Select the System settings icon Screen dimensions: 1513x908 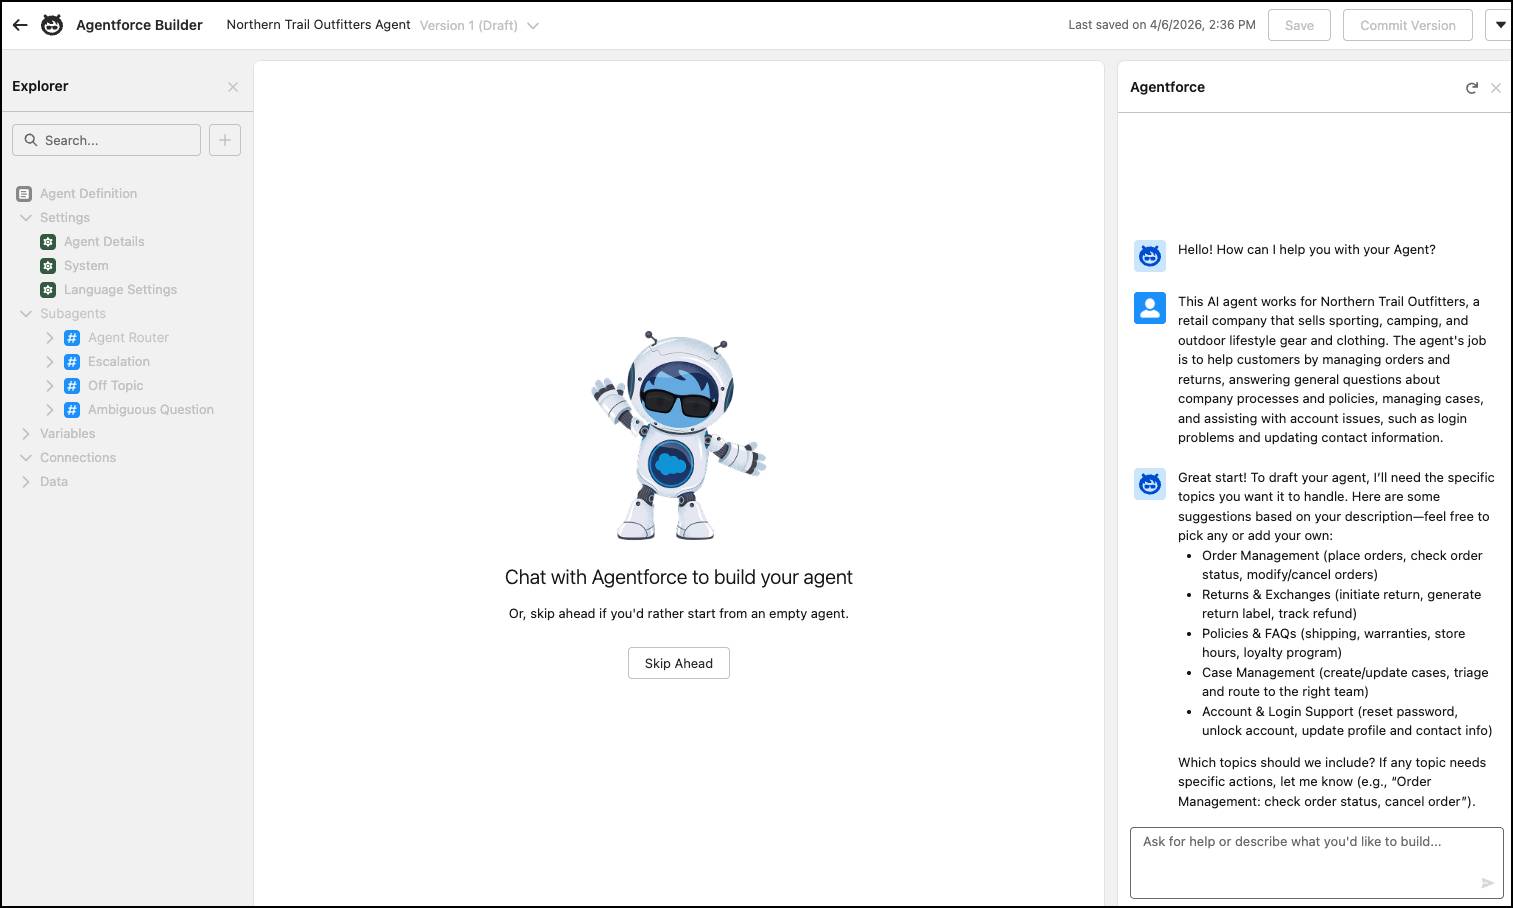(48, 266)
